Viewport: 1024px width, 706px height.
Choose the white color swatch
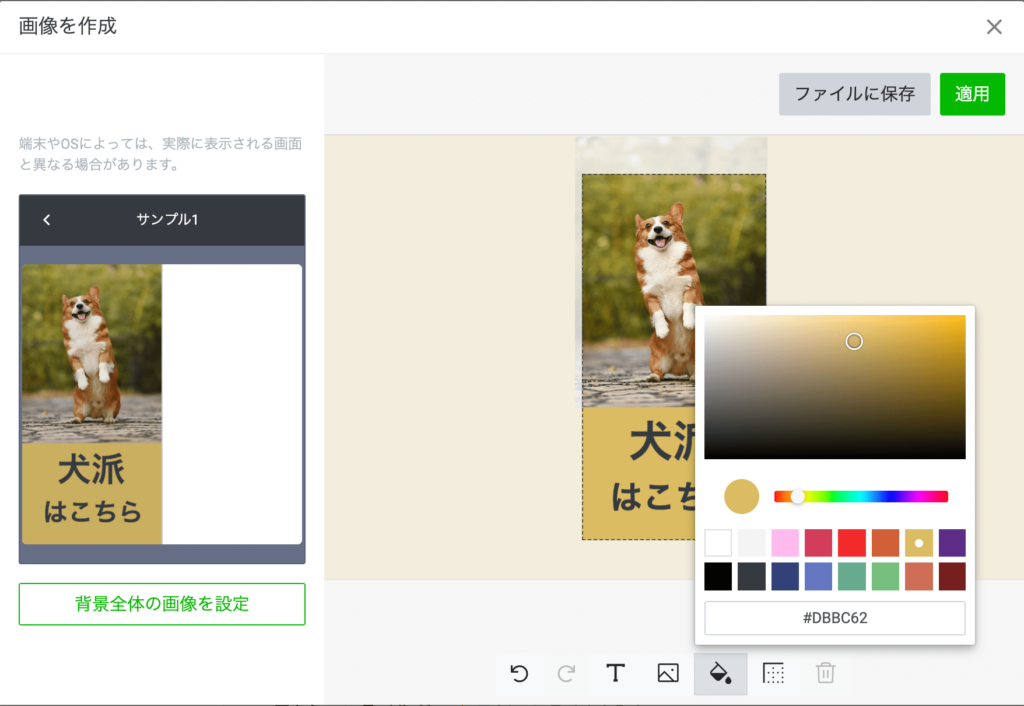pyautogui.click(x=718, y=543)
